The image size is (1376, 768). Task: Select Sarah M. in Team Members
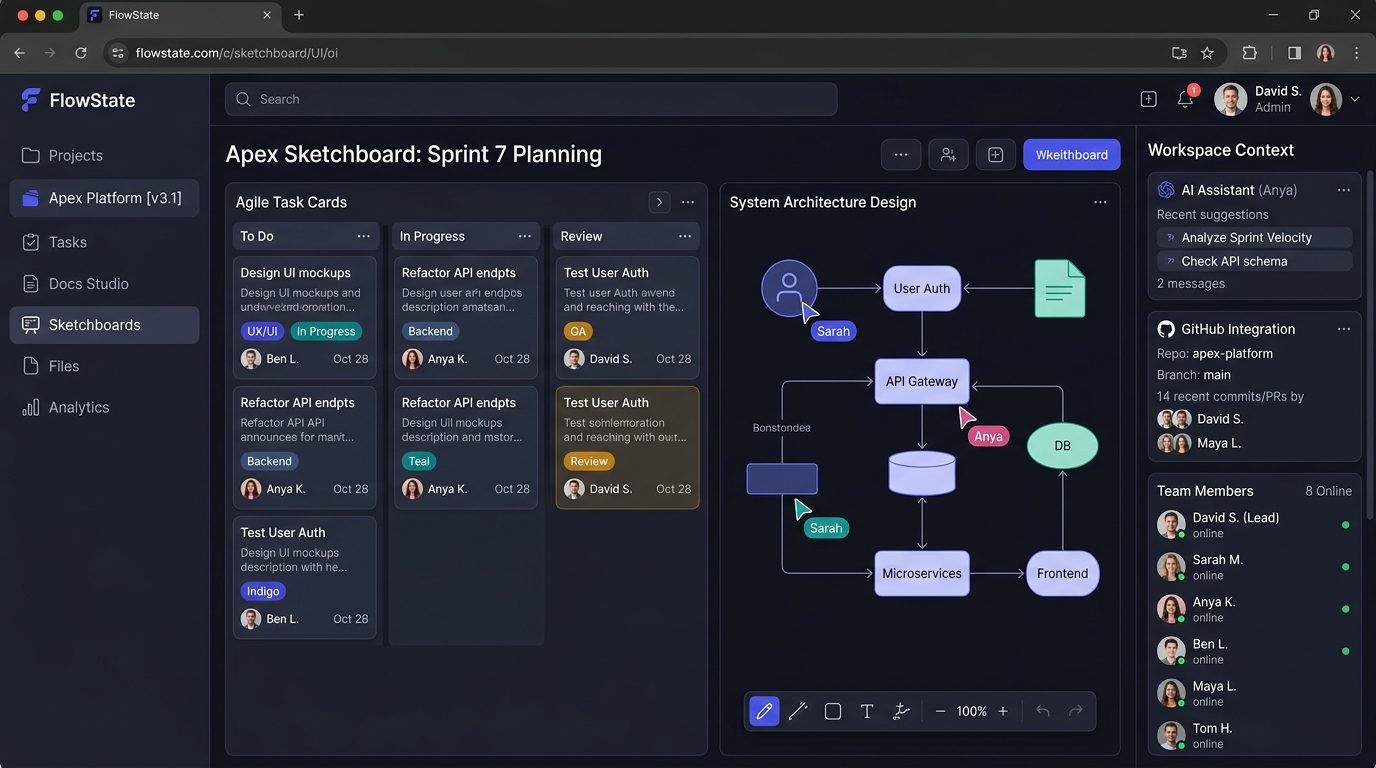[1254, 567]
